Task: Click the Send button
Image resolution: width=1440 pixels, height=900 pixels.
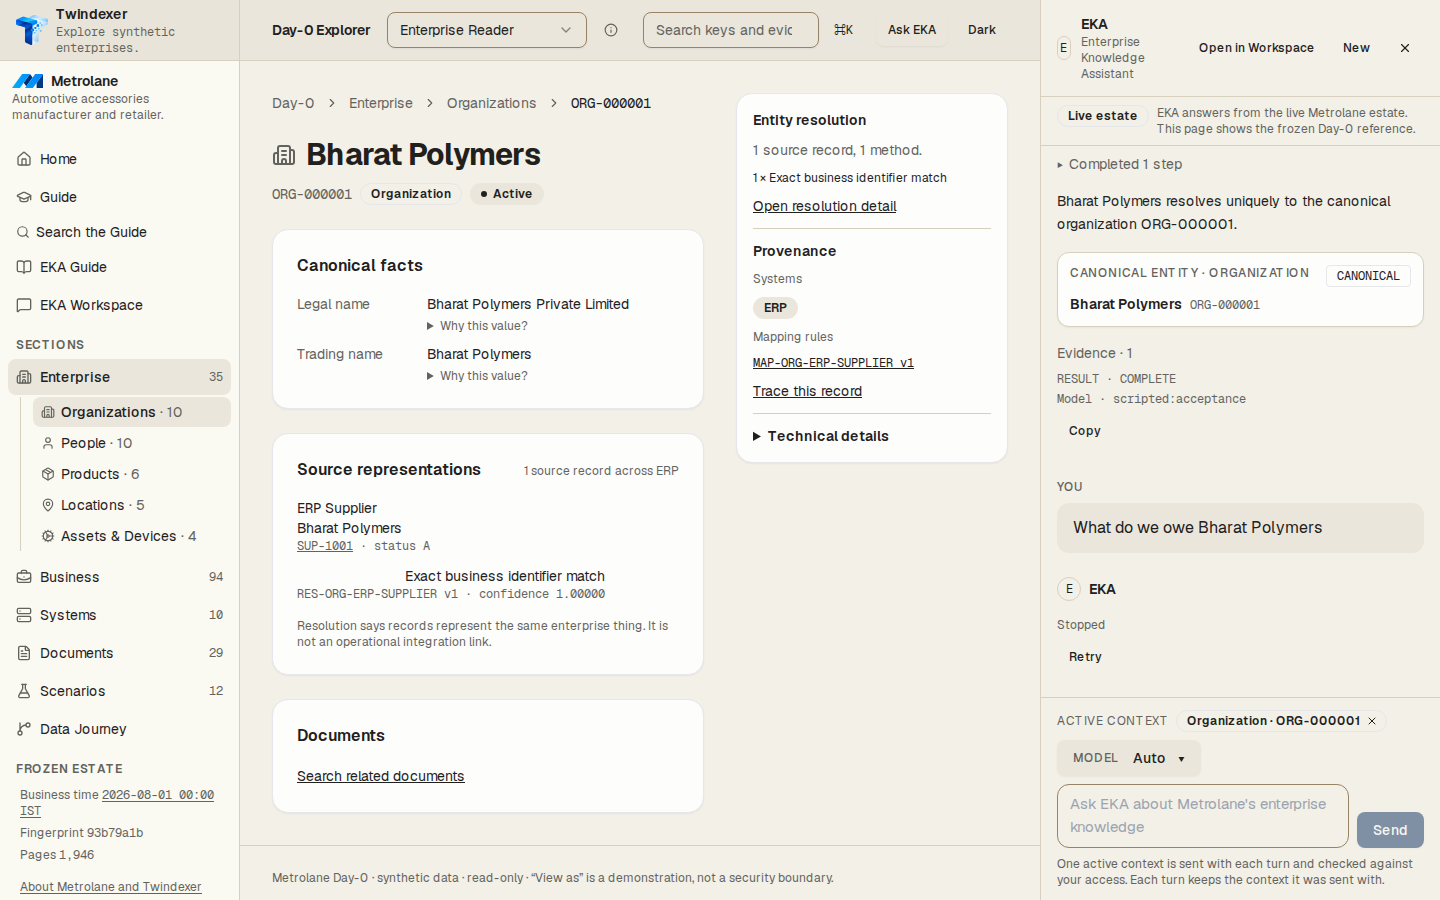Action: [x=1390, y=830]
